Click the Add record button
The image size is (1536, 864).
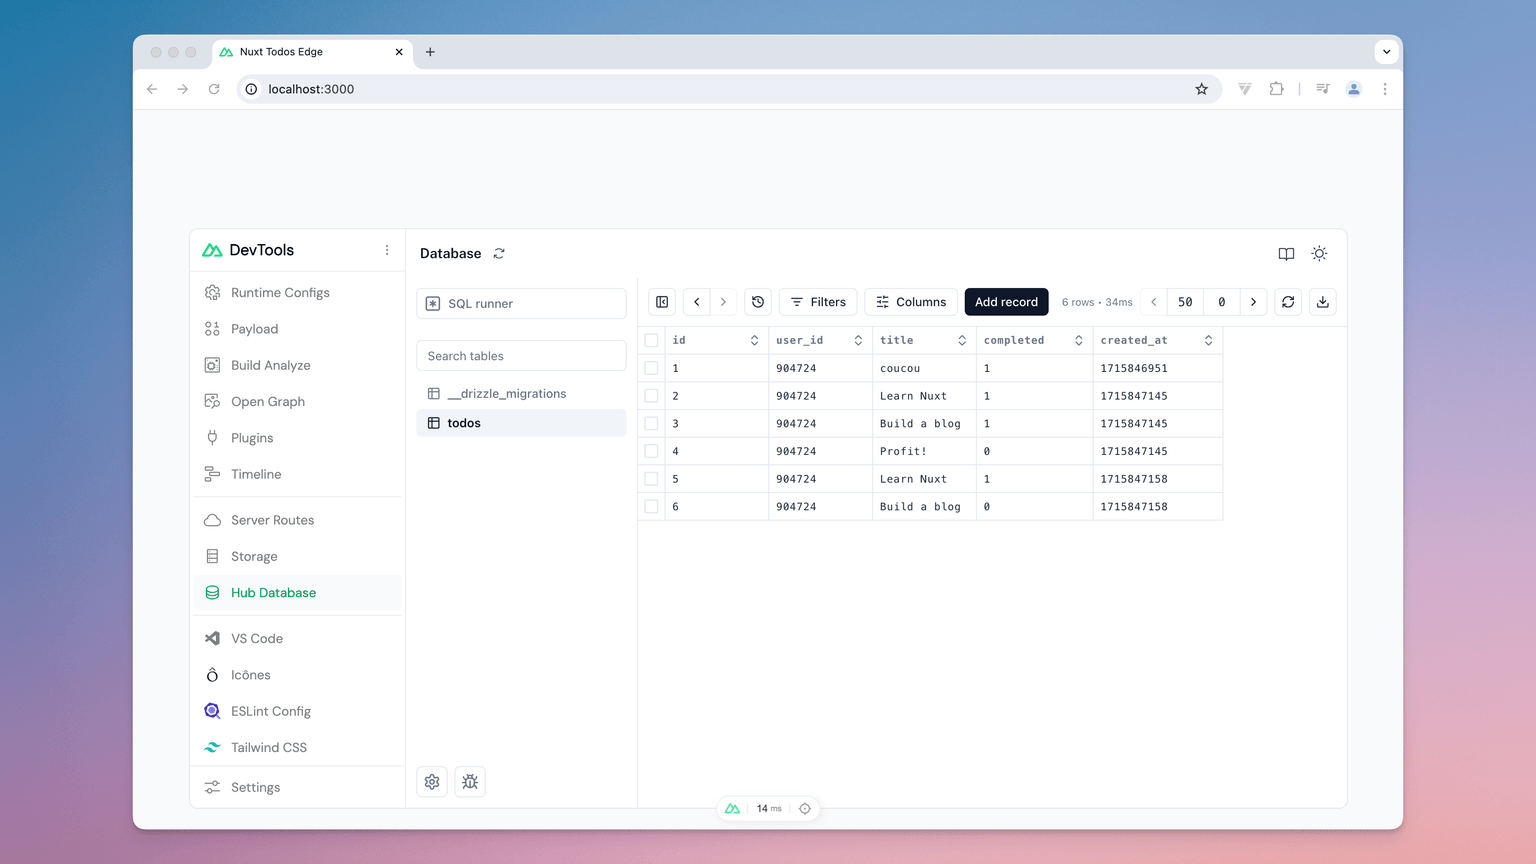(x=1006, y=302)
